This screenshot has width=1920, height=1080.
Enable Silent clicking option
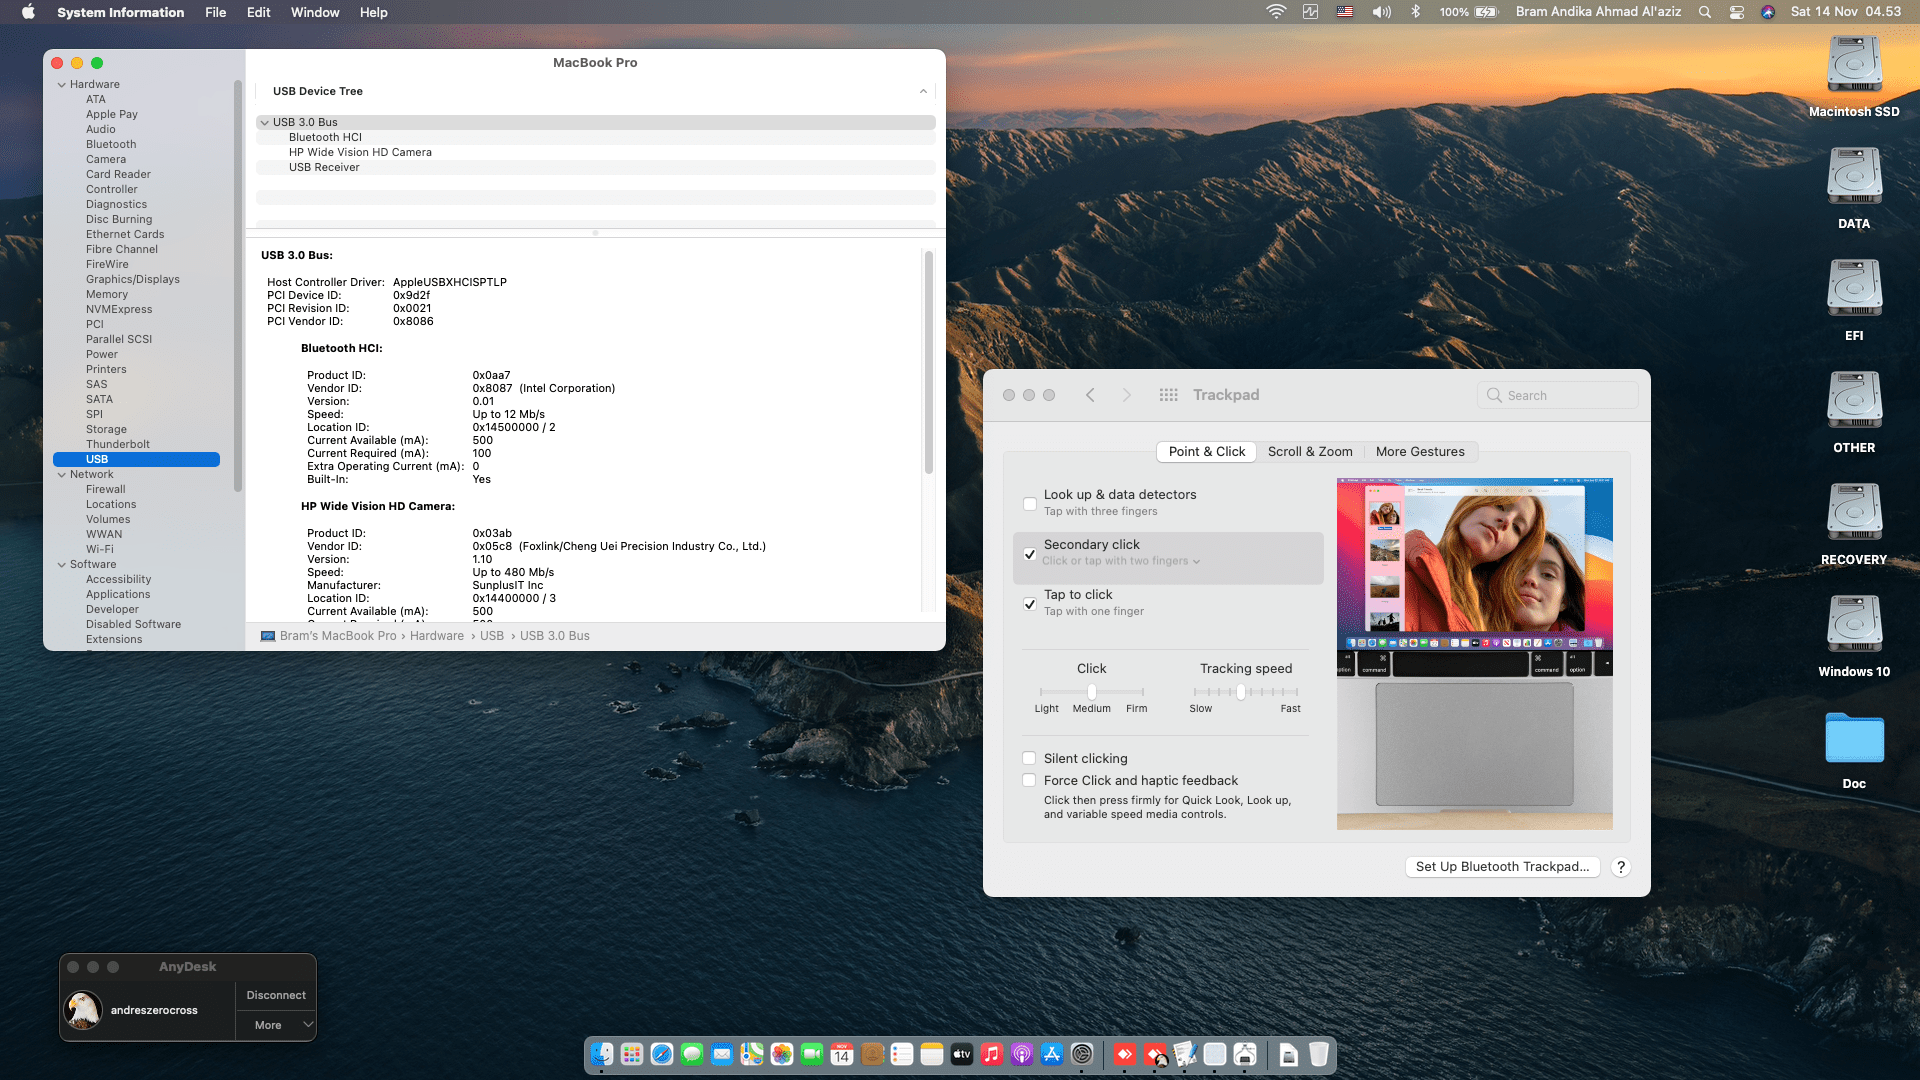tap(1030, 758)
